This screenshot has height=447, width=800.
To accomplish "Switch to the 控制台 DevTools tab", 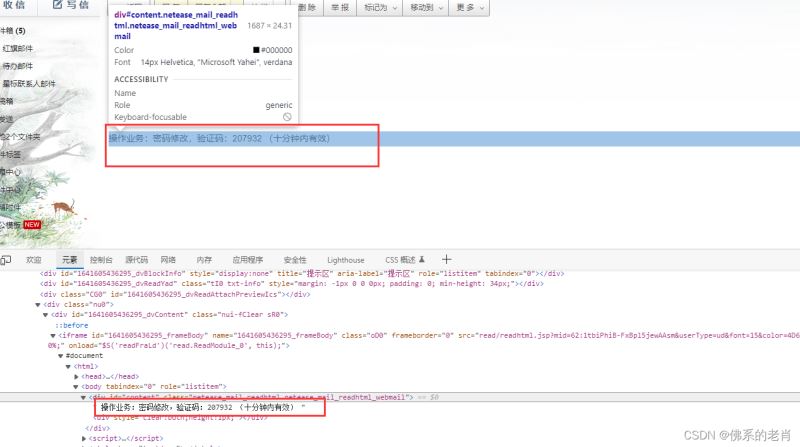I will (x=101, y=260).
